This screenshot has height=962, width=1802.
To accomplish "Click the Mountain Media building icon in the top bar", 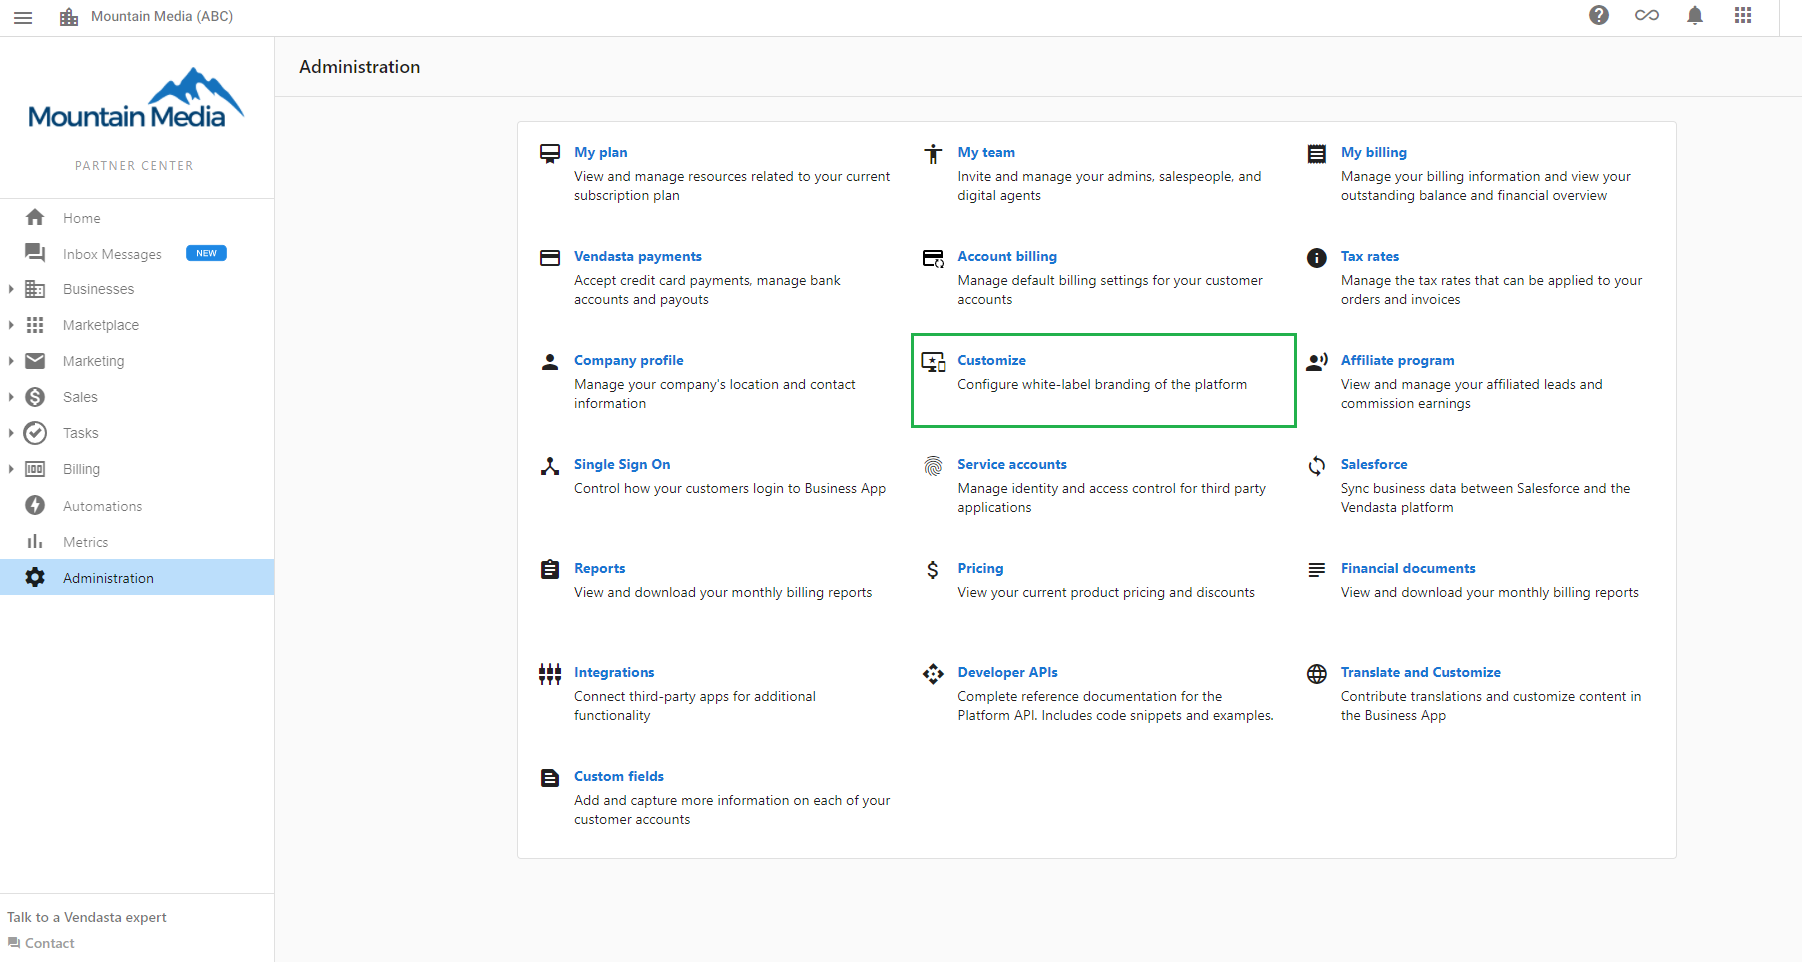I will coord(69,17).
